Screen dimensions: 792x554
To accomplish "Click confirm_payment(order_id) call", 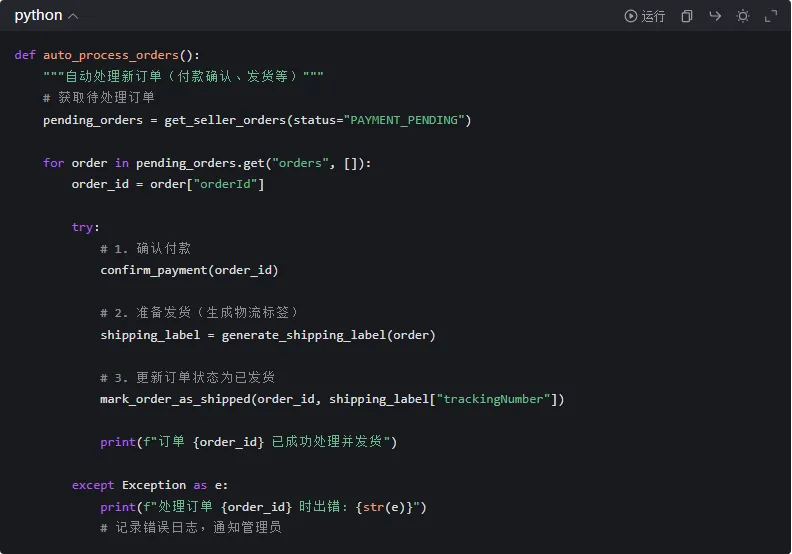I will point(189,270).
